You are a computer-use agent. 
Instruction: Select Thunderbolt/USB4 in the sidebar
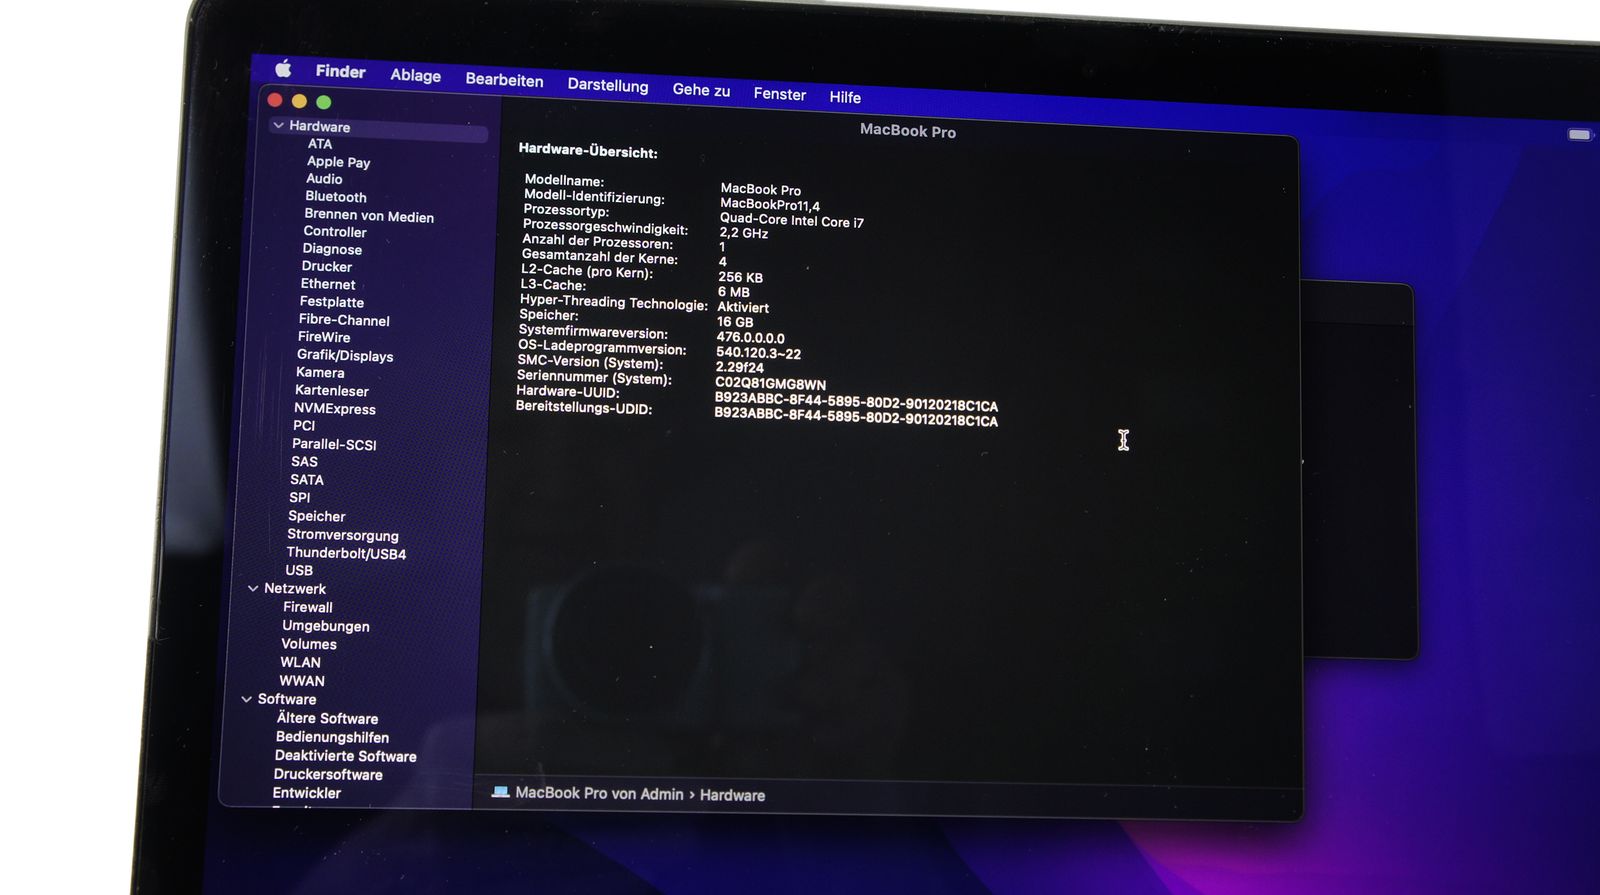[345, 553]
